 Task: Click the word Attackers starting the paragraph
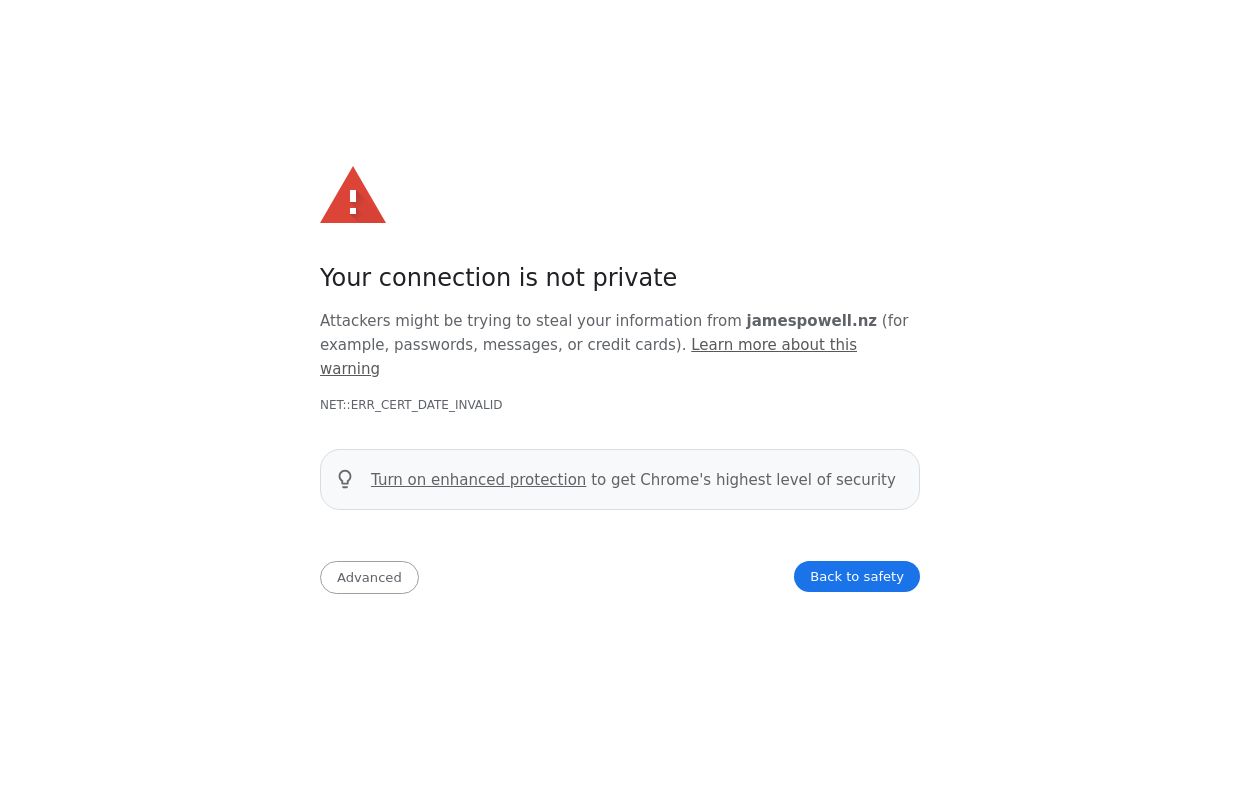[x=355, y=321]
